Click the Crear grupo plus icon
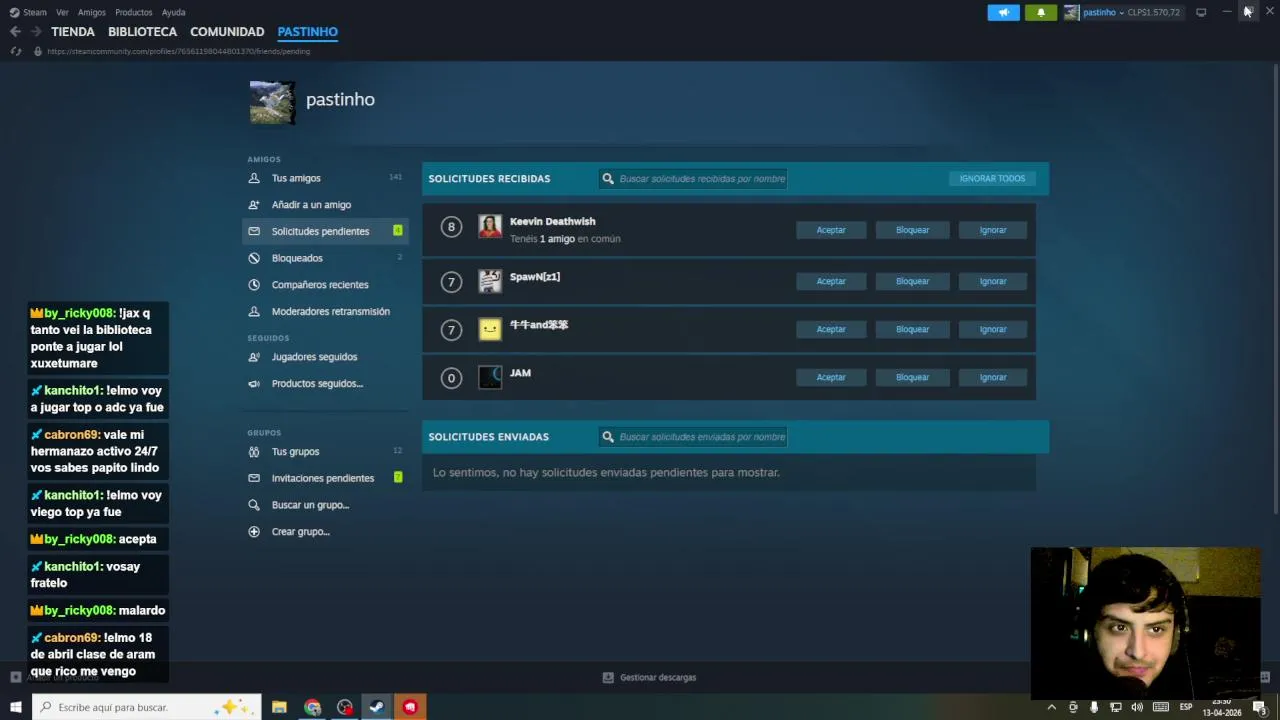The image size is (1280, 720). tap(254, 532)
